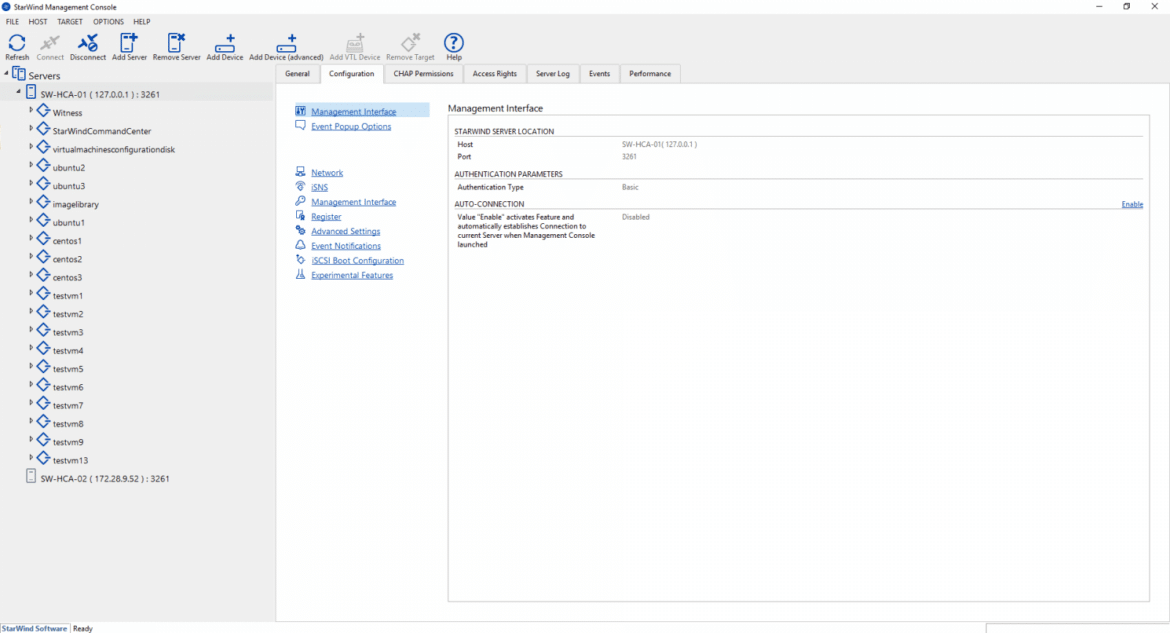Switch to the Server Log tab
1170x633 pixels.
(x=552, y=74)
